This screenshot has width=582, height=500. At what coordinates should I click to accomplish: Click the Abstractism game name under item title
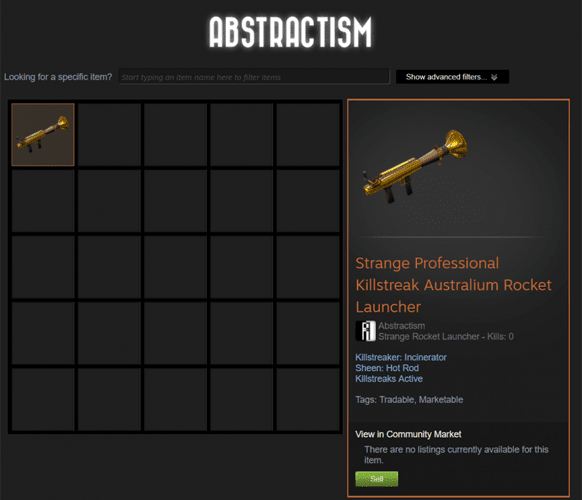402,326
